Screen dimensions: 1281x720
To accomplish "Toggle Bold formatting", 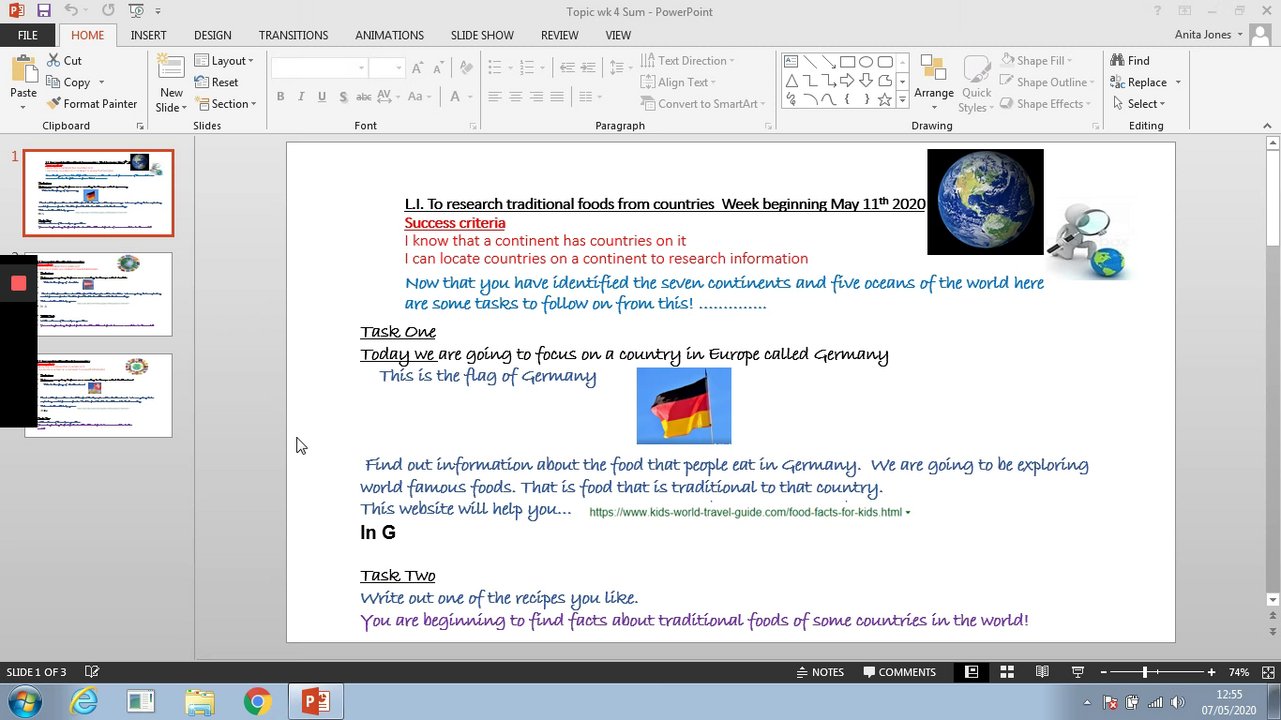I will 280,97.
